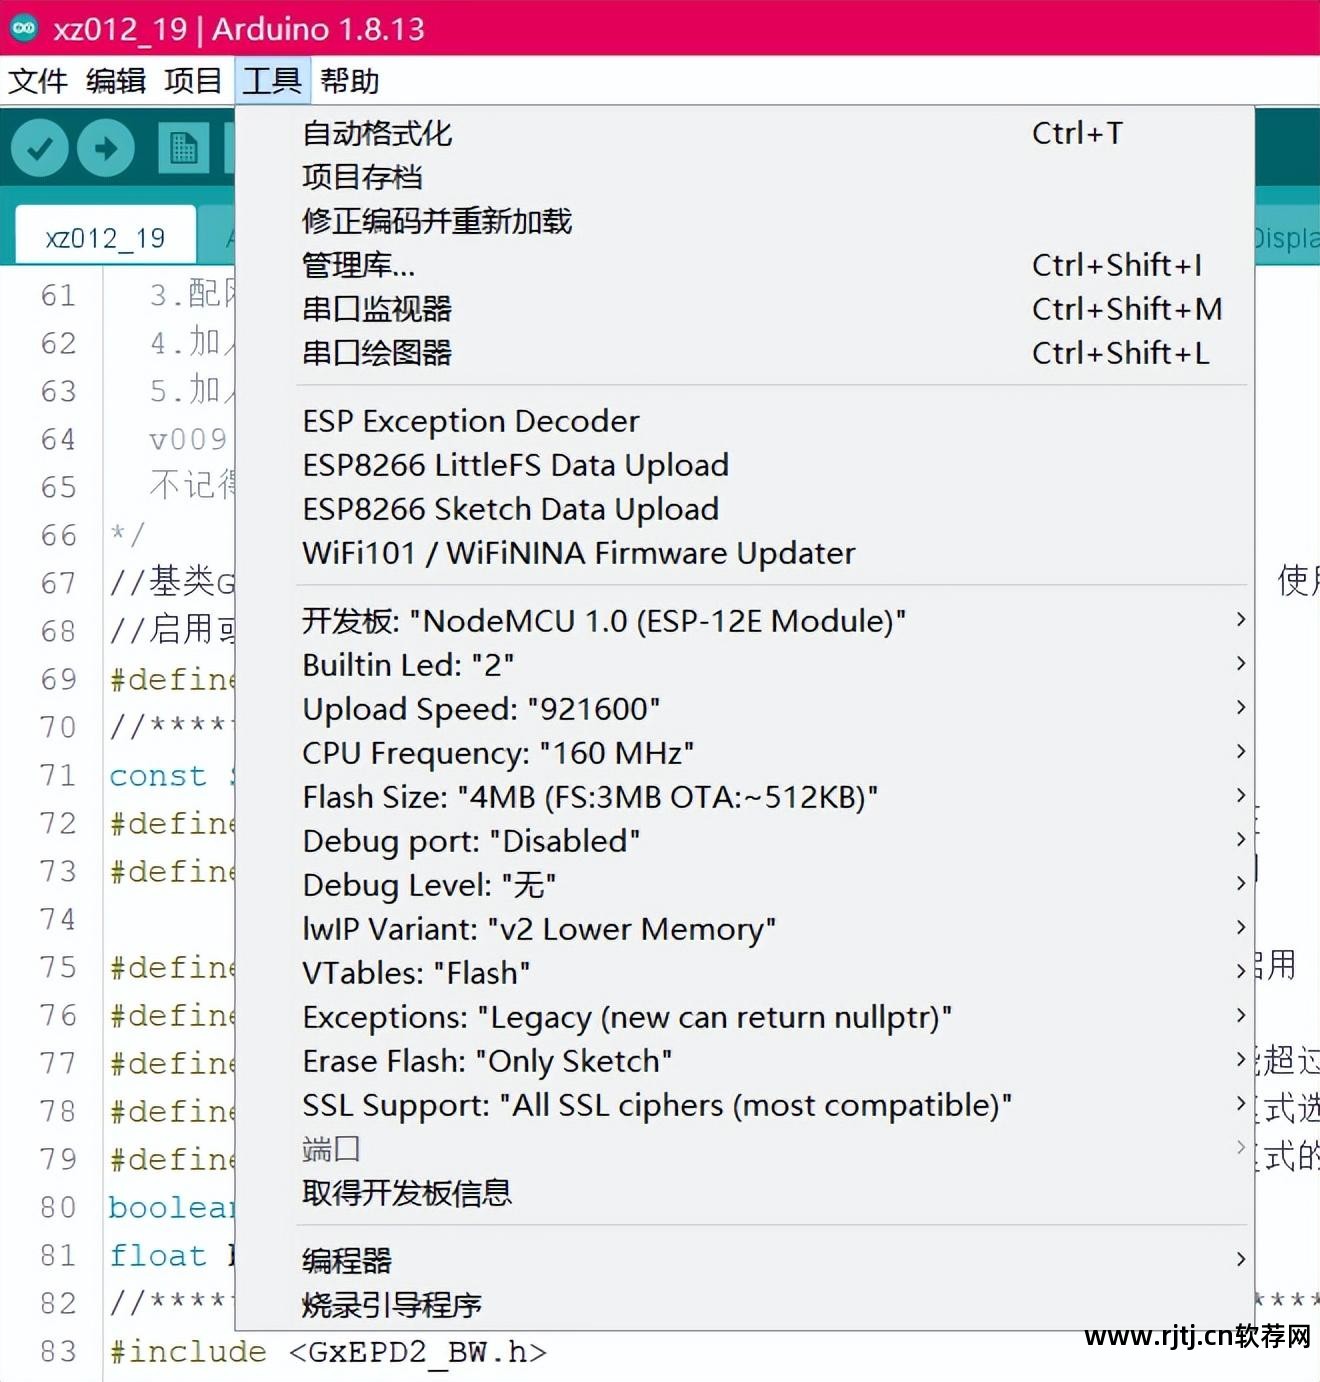Select 烧录引导程序 to burn bootloader
This screenshot has width=1320, height=1382.
(x=390, y=1305)
